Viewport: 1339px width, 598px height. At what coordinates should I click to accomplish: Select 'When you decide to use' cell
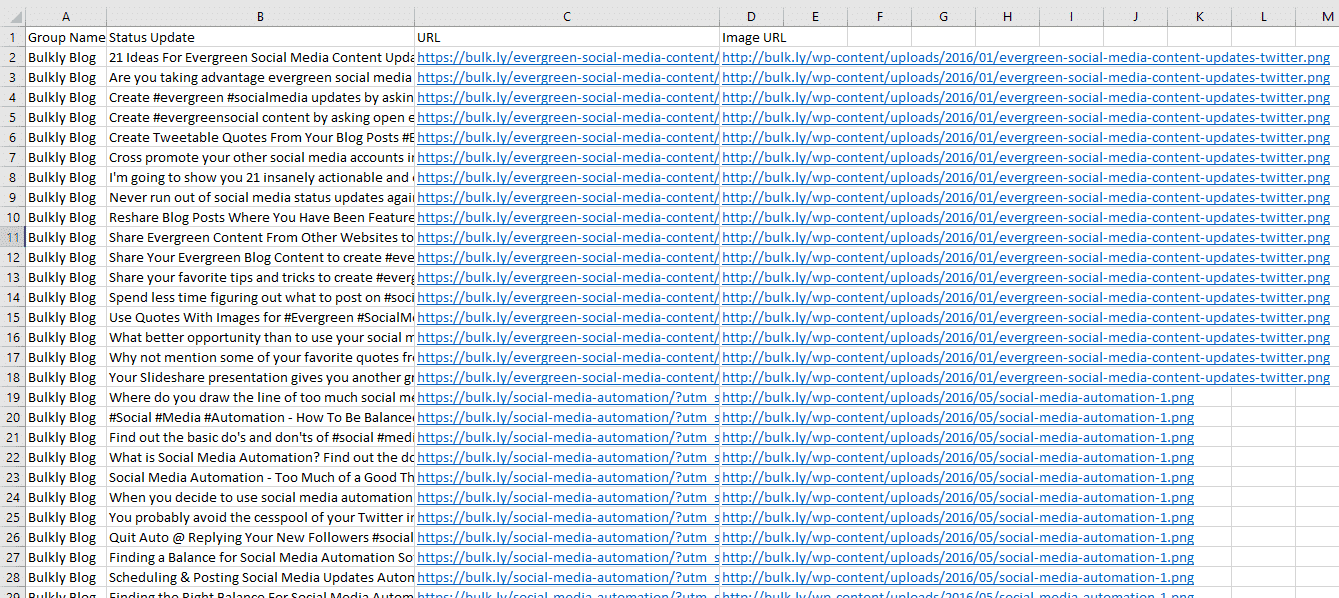(260, 497)
